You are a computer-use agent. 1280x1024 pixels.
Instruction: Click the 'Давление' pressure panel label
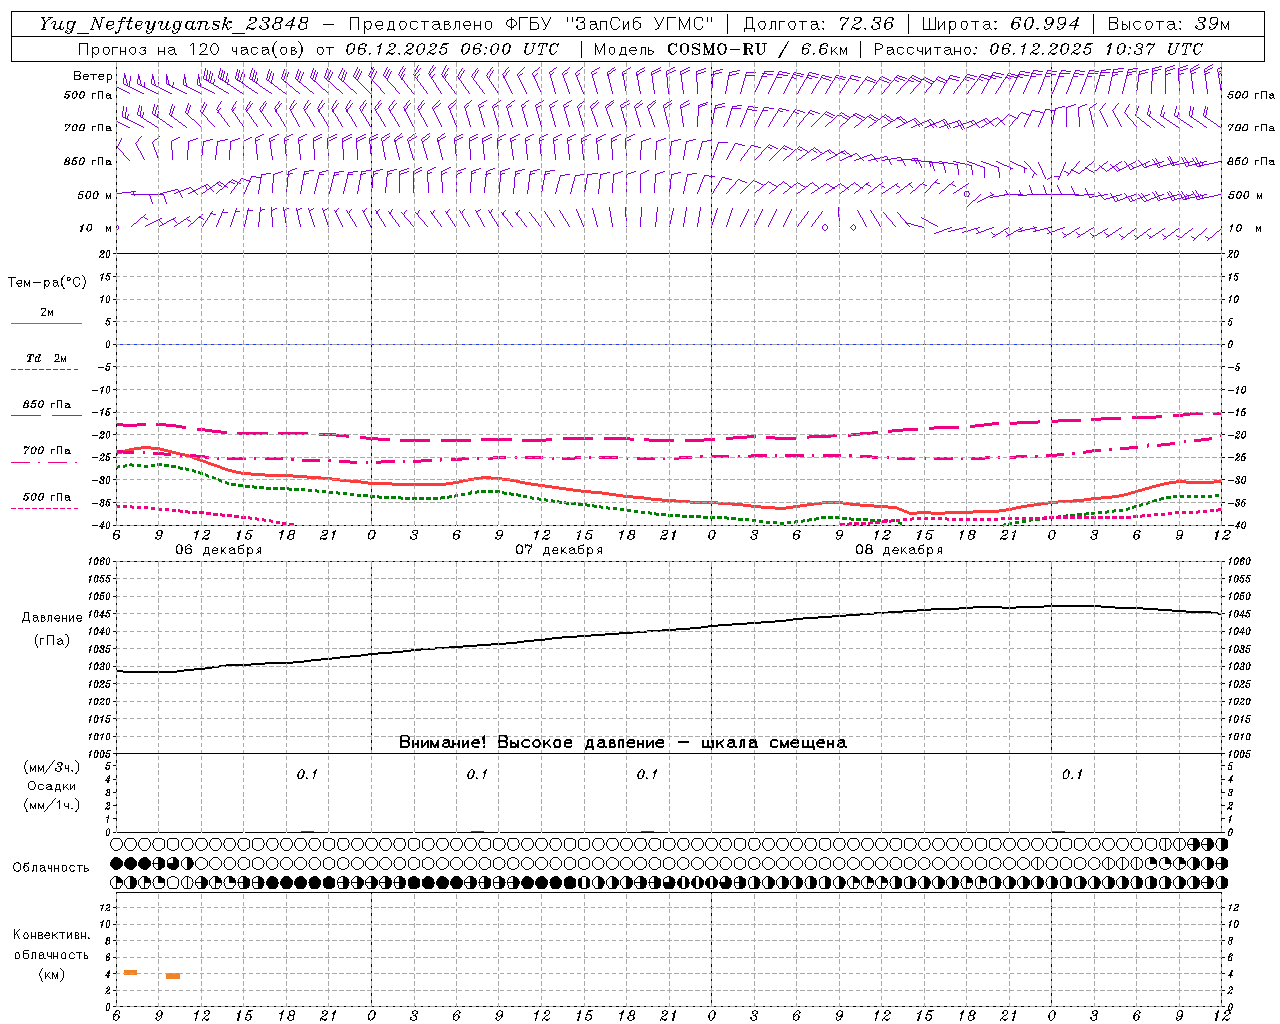[x=52, y=618]
